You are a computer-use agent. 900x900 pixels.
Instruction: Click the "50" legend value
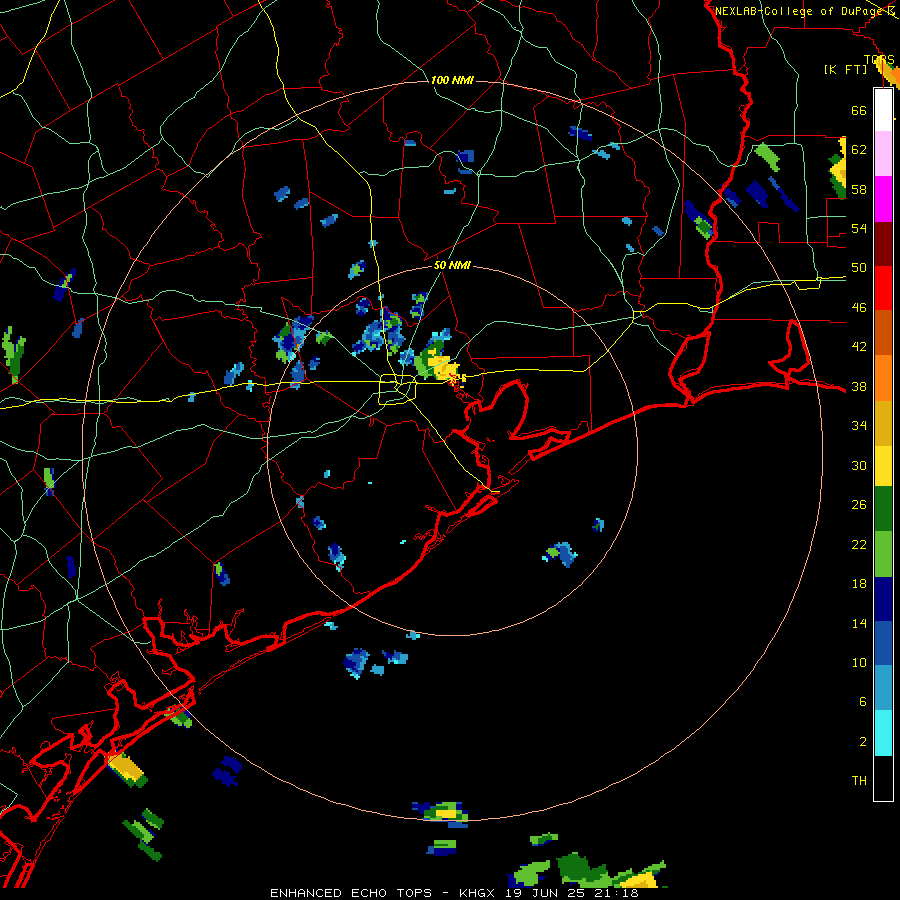click(859, 268)
